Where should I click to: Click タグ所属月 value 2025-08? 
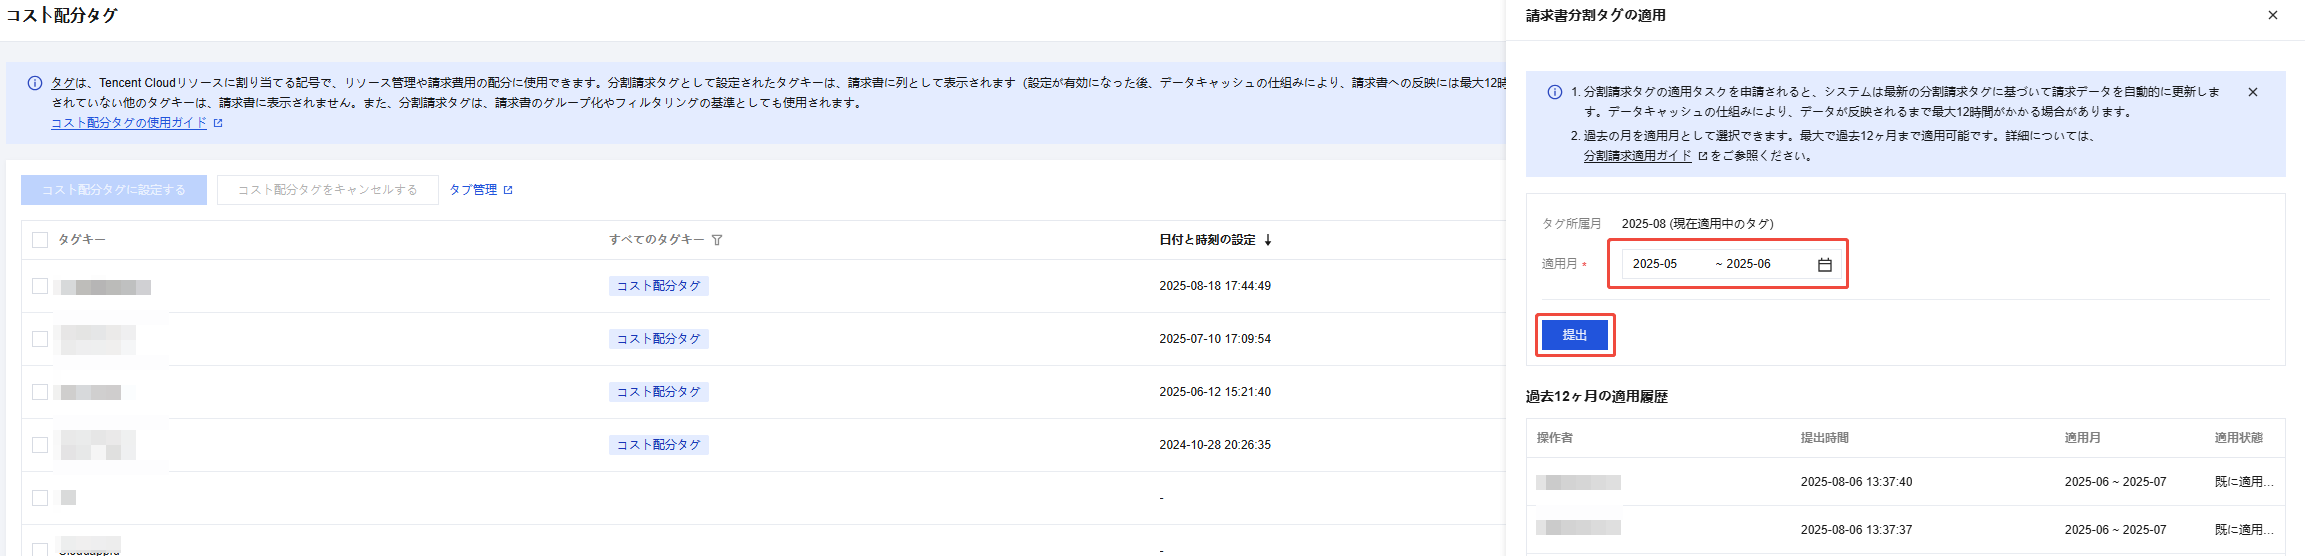1698,224
